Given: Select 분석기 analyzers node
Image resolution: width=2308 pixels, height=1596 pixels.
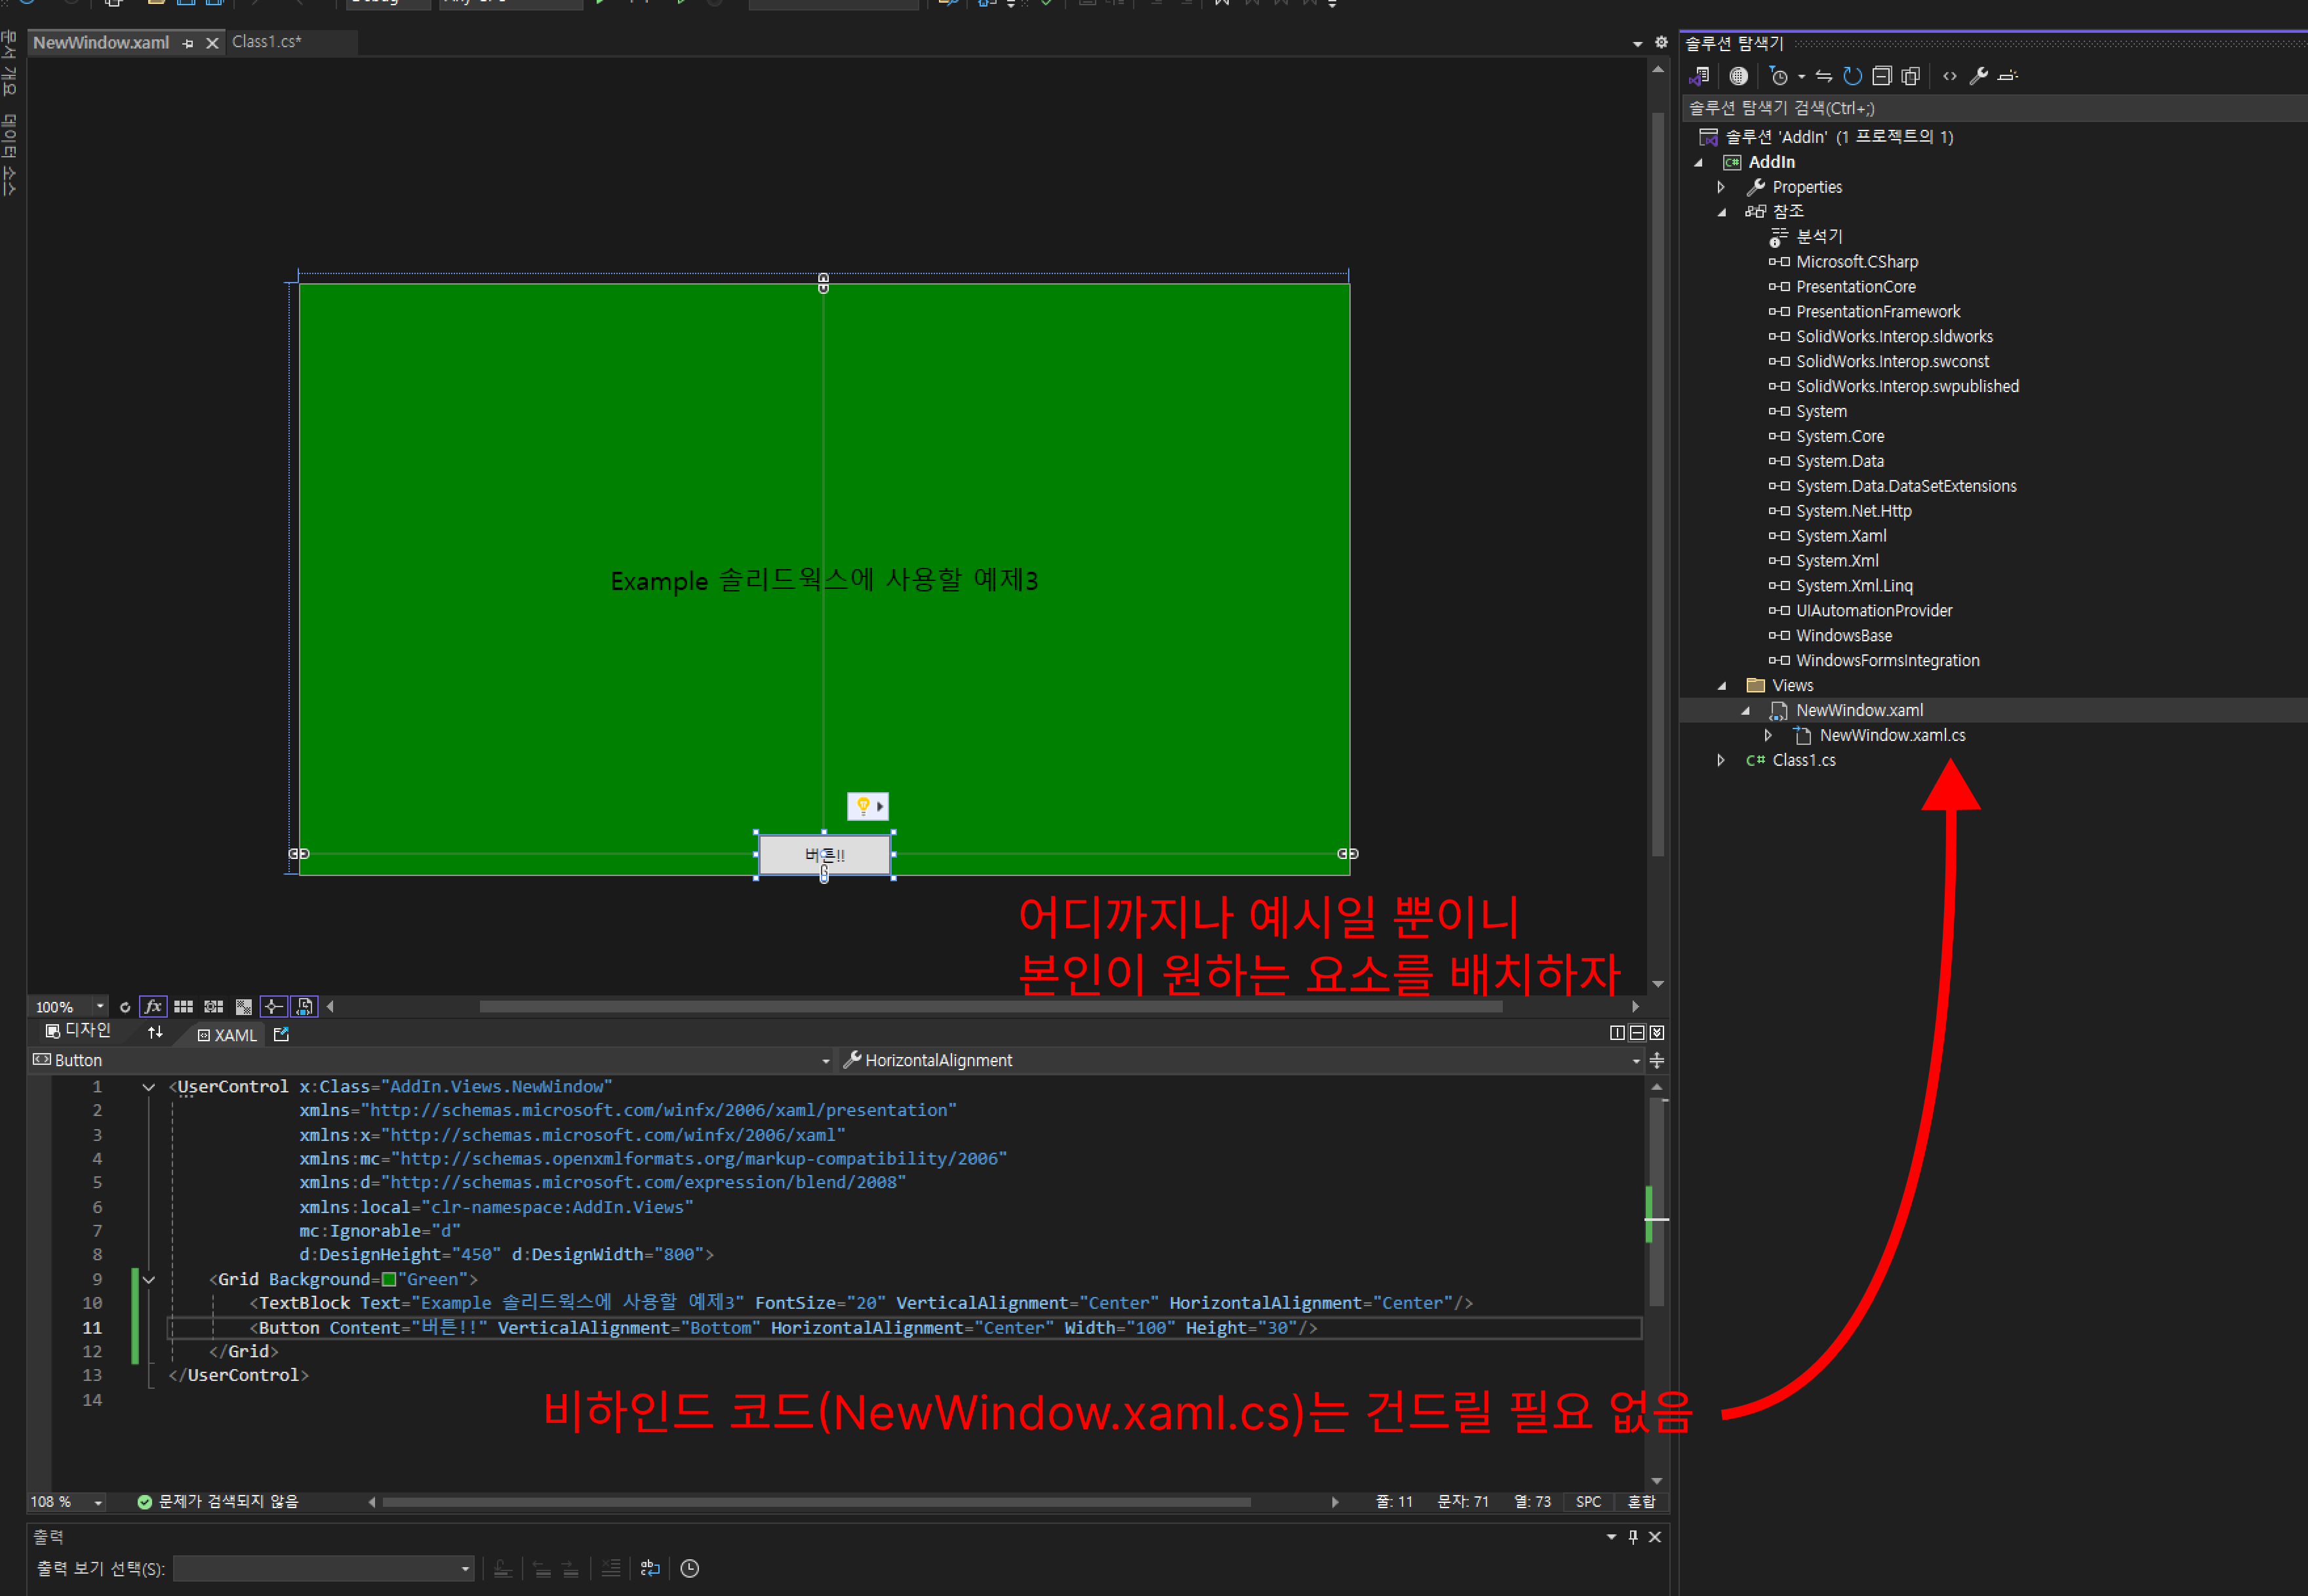Looking at the screenshot, I should 1819,237.
